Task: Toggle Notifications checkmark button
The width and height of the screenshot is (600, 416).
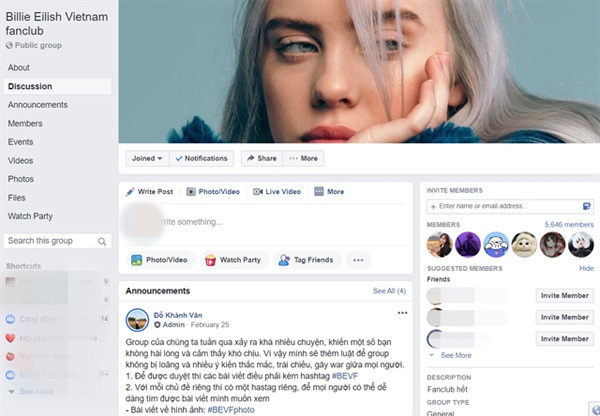Action: click(202, 158)
